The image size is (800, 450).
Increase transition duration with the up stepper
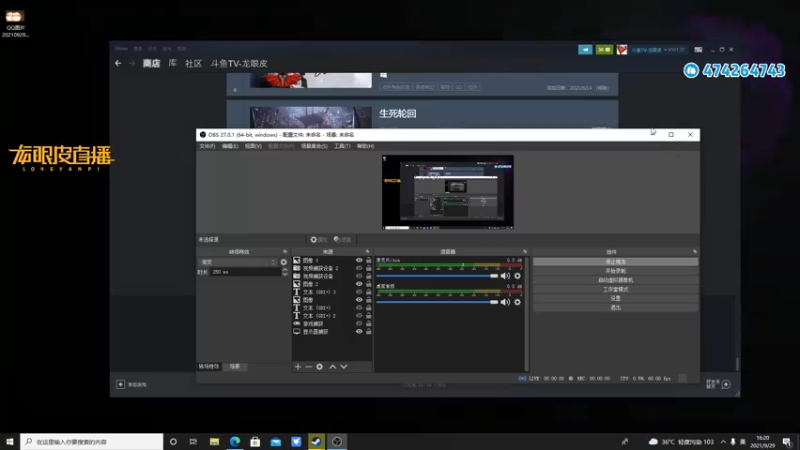(x=285, y=270)
